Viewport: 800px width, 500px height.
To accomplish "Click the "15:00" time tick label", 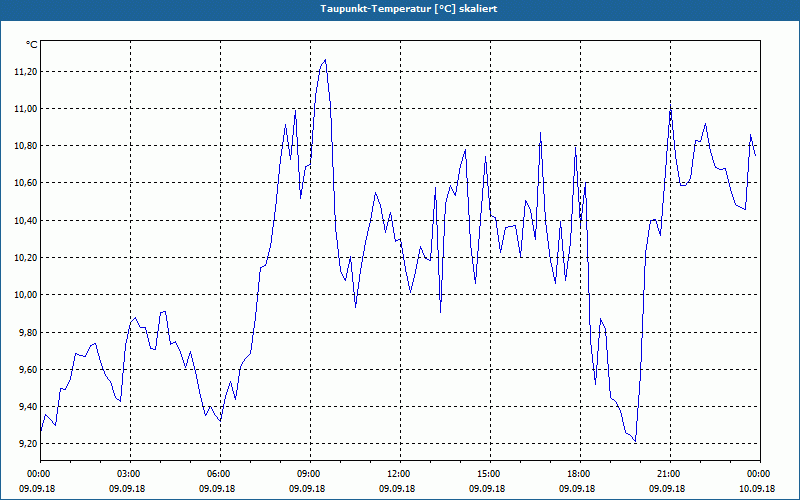I will click(487, 474).
